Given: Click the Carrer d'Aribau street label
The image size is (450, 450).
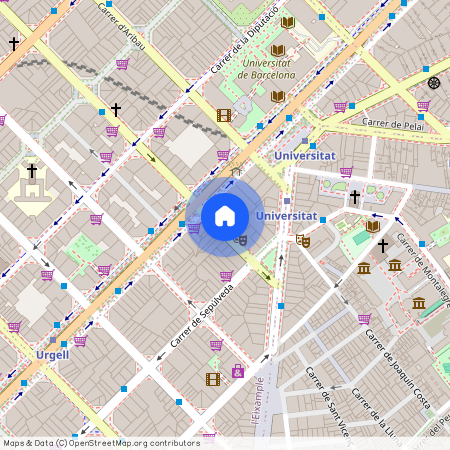Looking at the screenshot, I should point(122,26).
